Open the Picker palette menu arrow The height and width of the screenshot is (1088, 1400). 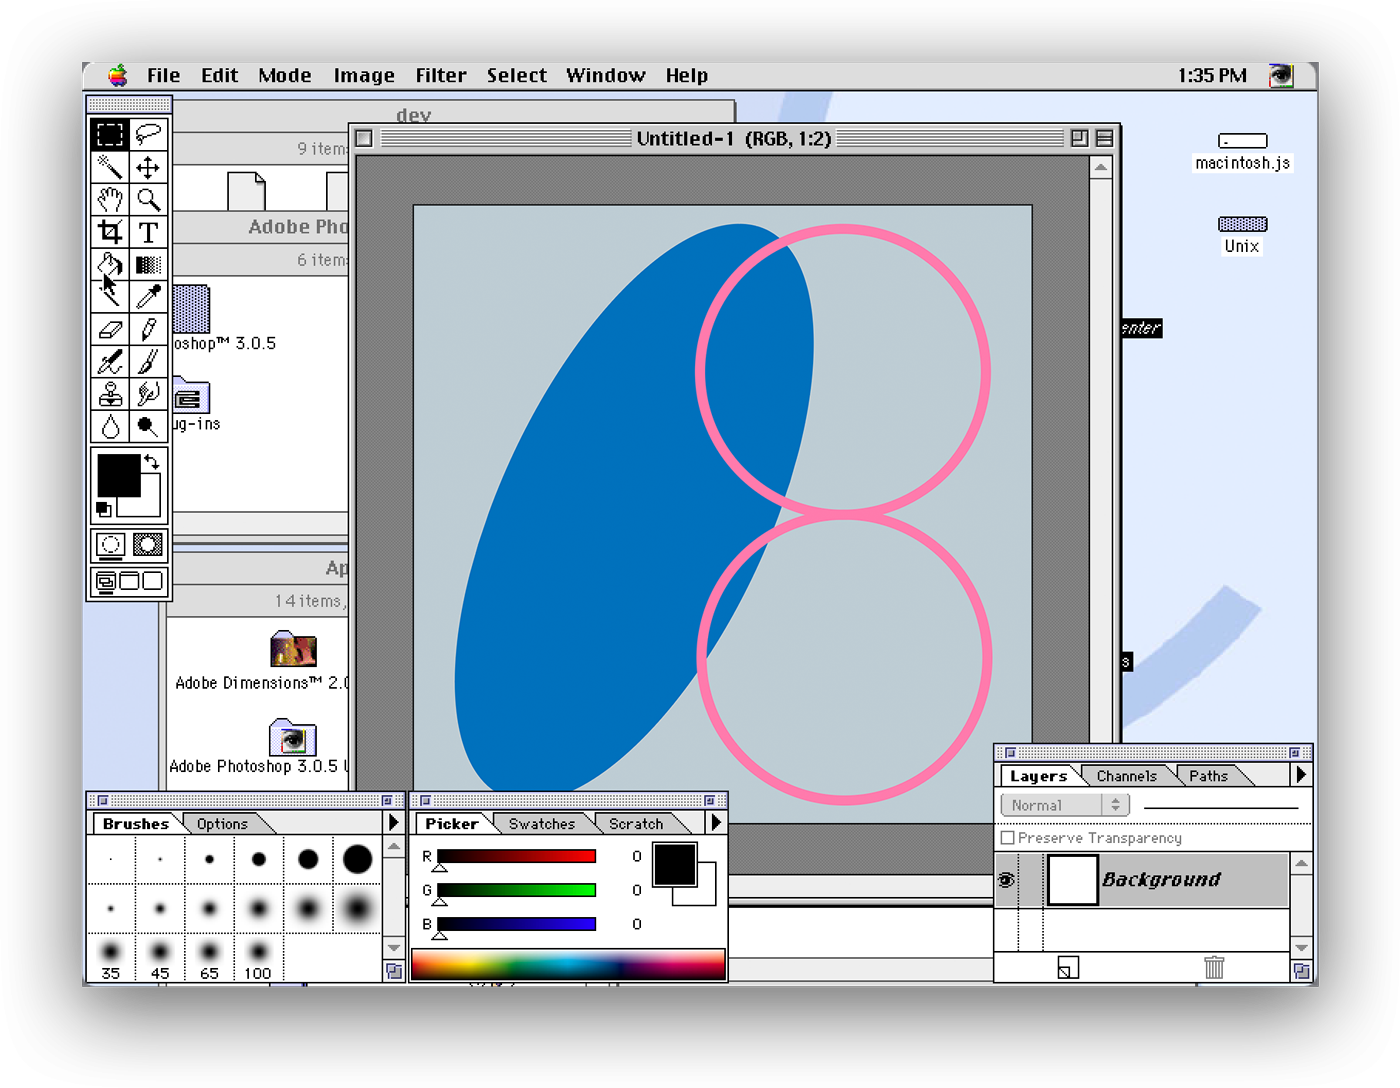point(716,822)
